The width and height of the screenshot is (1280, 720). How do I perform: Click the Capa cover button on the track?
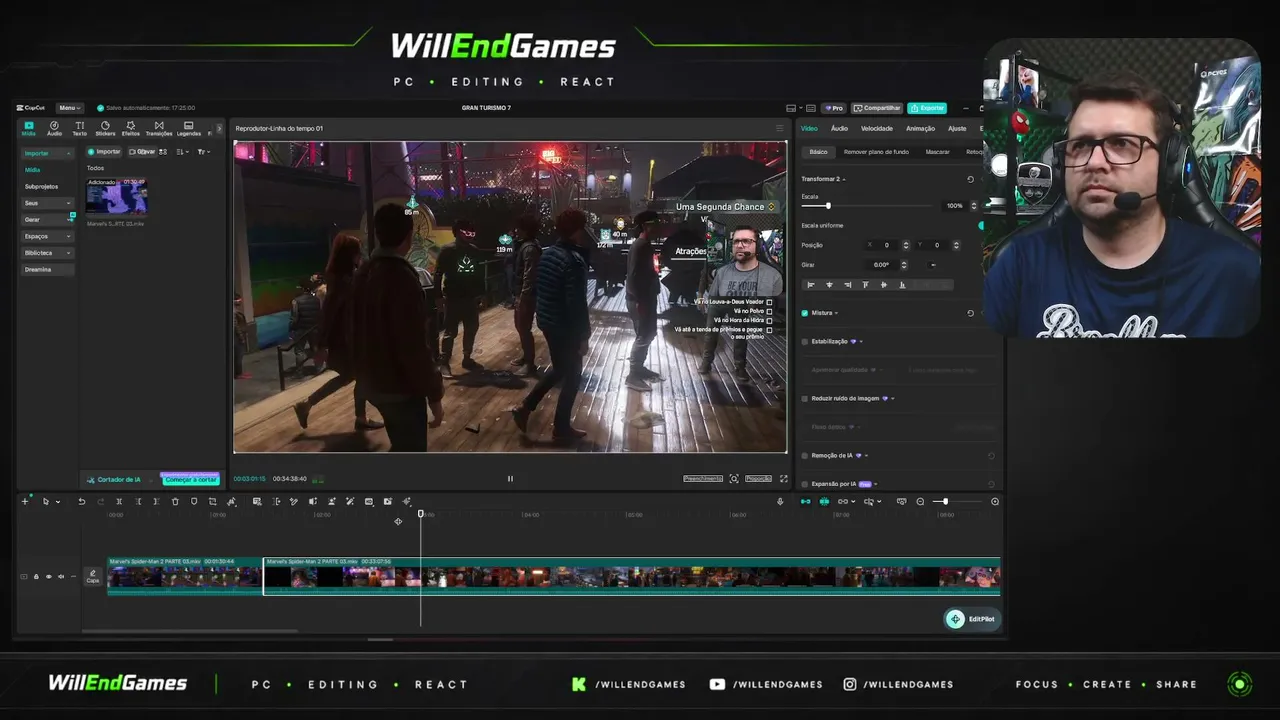(x=93, y=576)
